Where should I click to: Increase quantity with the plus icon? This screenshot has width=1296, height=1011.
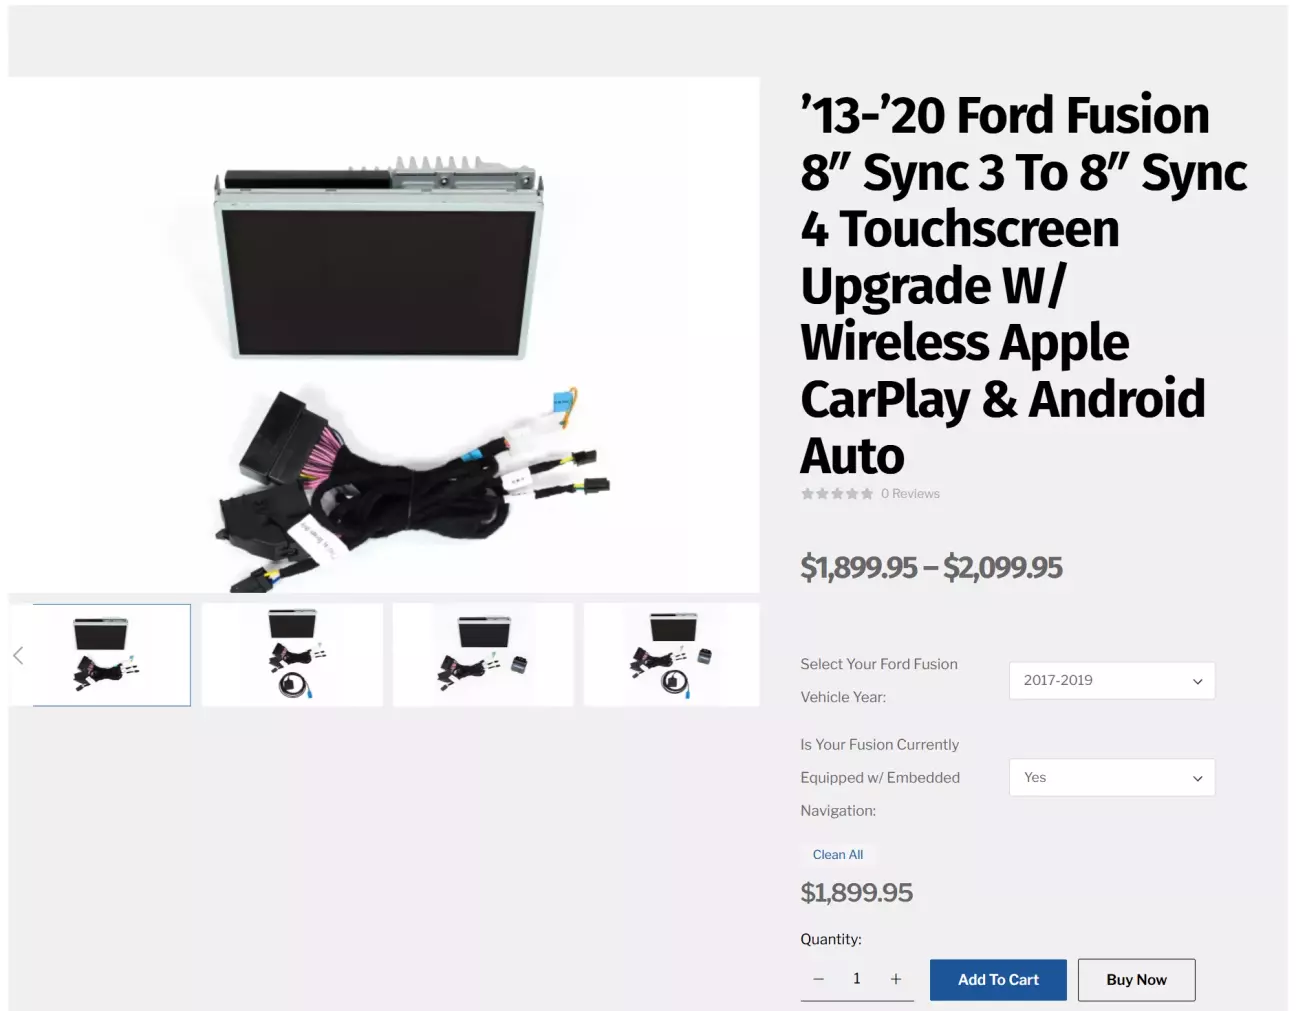(895, 979)
